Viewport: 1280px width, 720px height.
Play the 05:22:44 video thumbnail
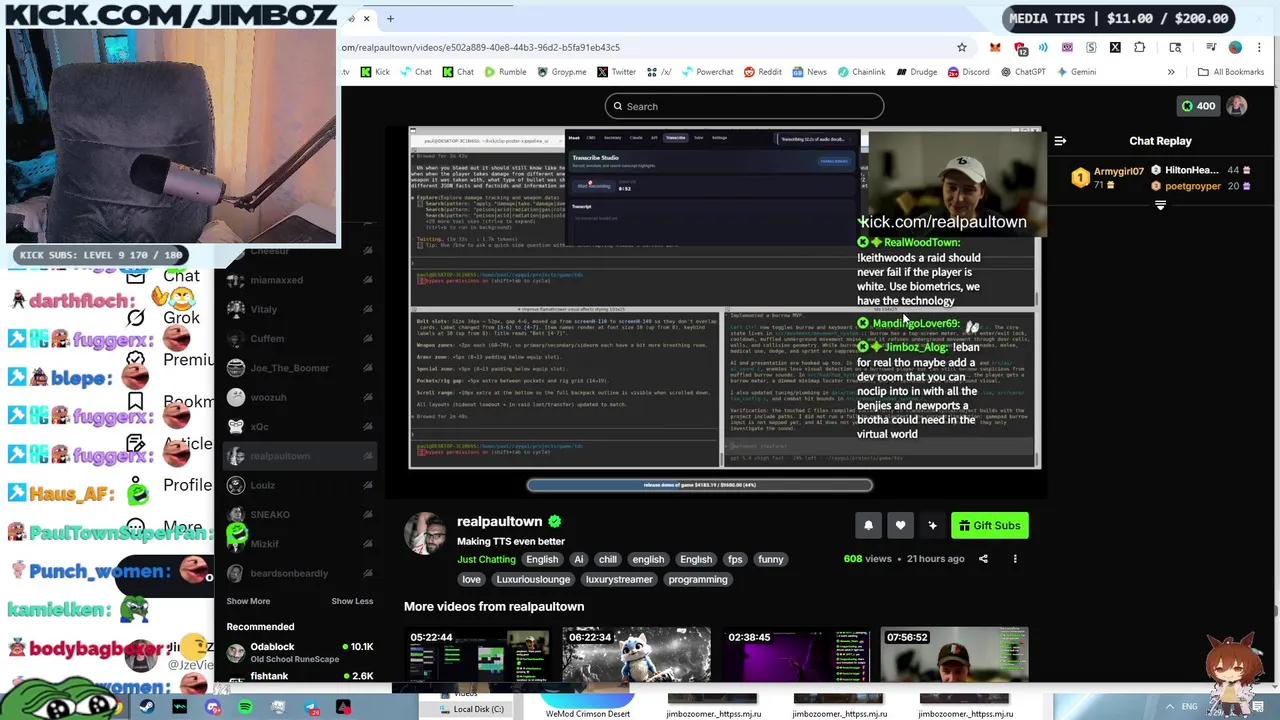click(x=478, y=656)
